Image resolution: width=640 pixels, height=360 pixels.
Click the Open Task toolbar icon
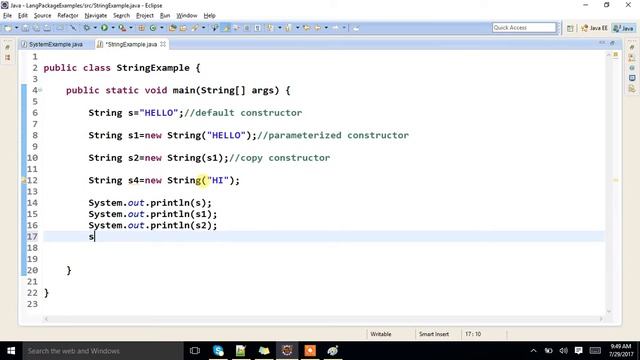click(183, 28)
